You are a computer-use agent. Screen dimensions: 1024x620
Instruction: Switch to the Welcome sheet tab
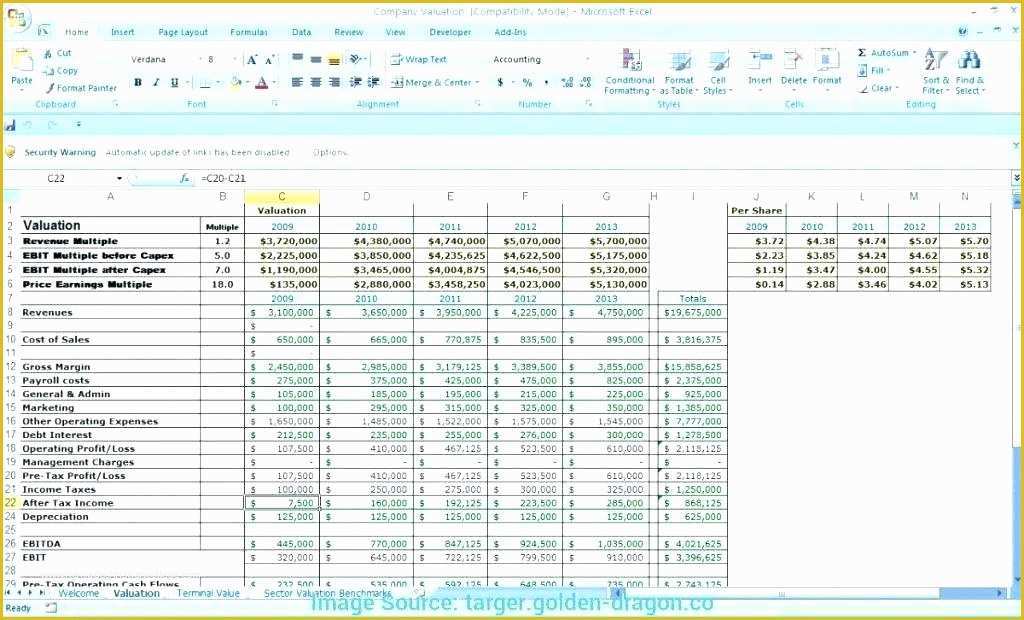pyautogui.click(x=78, y=593)
